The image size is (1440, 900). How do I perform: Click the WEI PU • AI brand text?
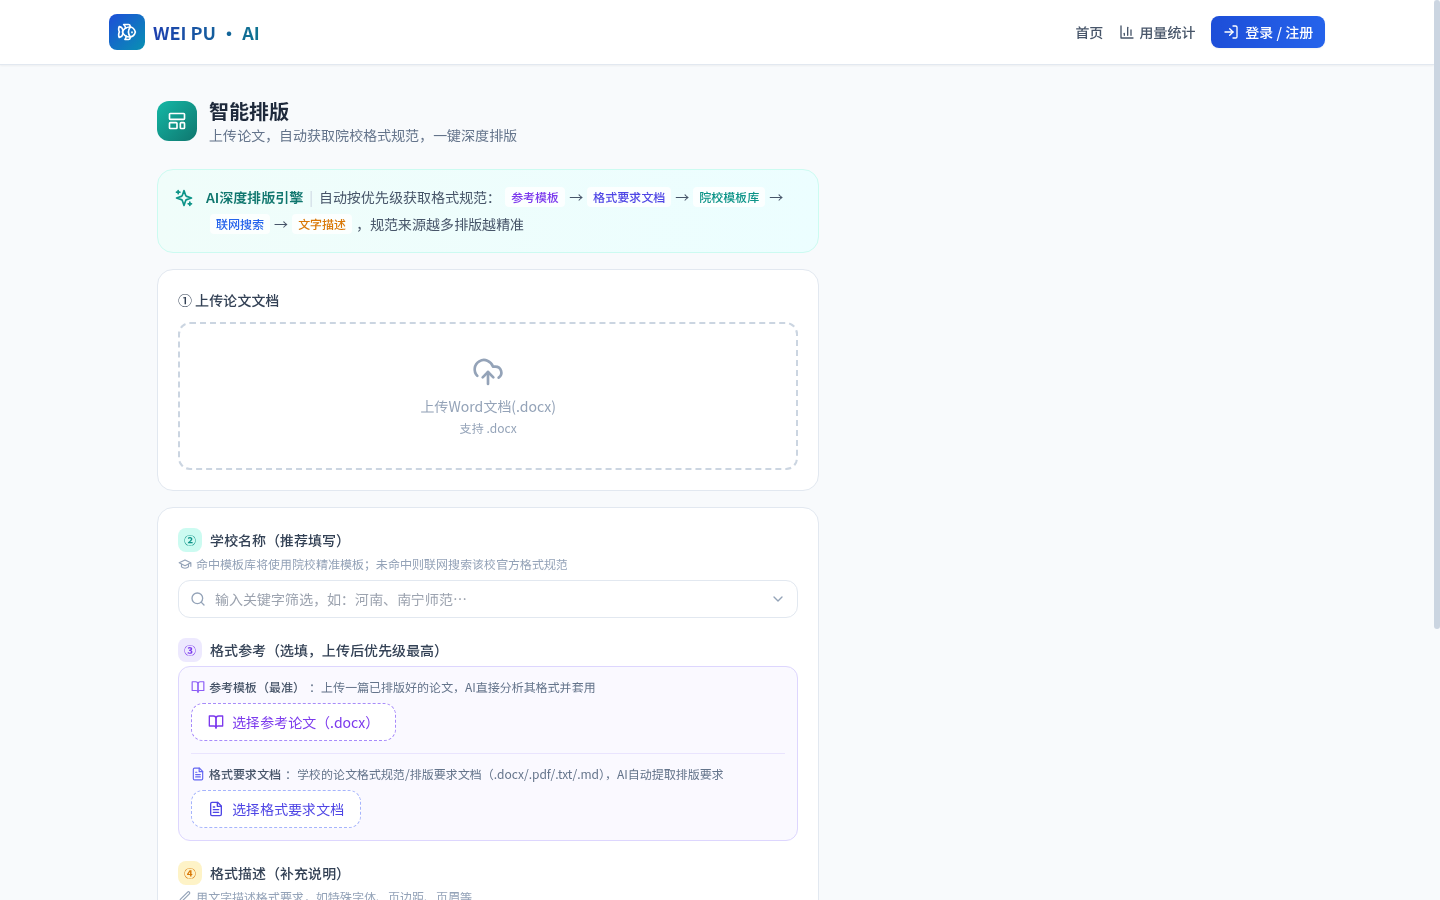[x=206, y=33]
